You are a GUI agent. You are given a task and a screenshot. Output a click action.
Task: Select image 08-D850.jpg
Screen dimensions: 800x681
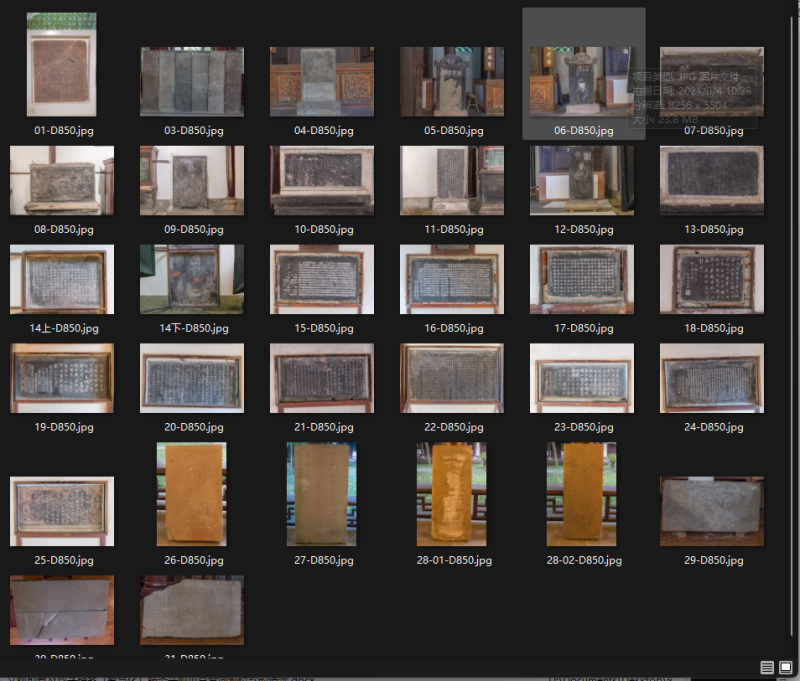click(61, 181)
